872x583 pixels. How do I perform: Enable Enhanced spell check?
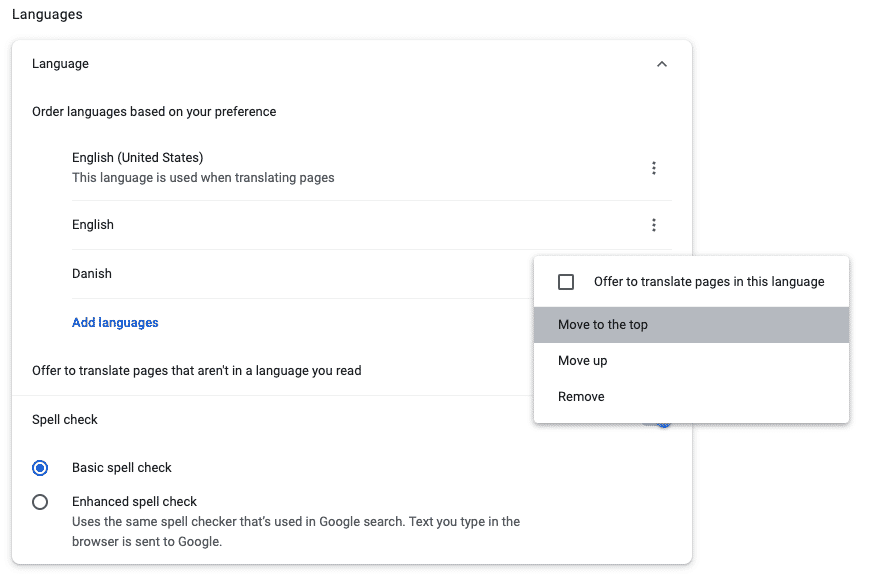[x=40, y=502]
